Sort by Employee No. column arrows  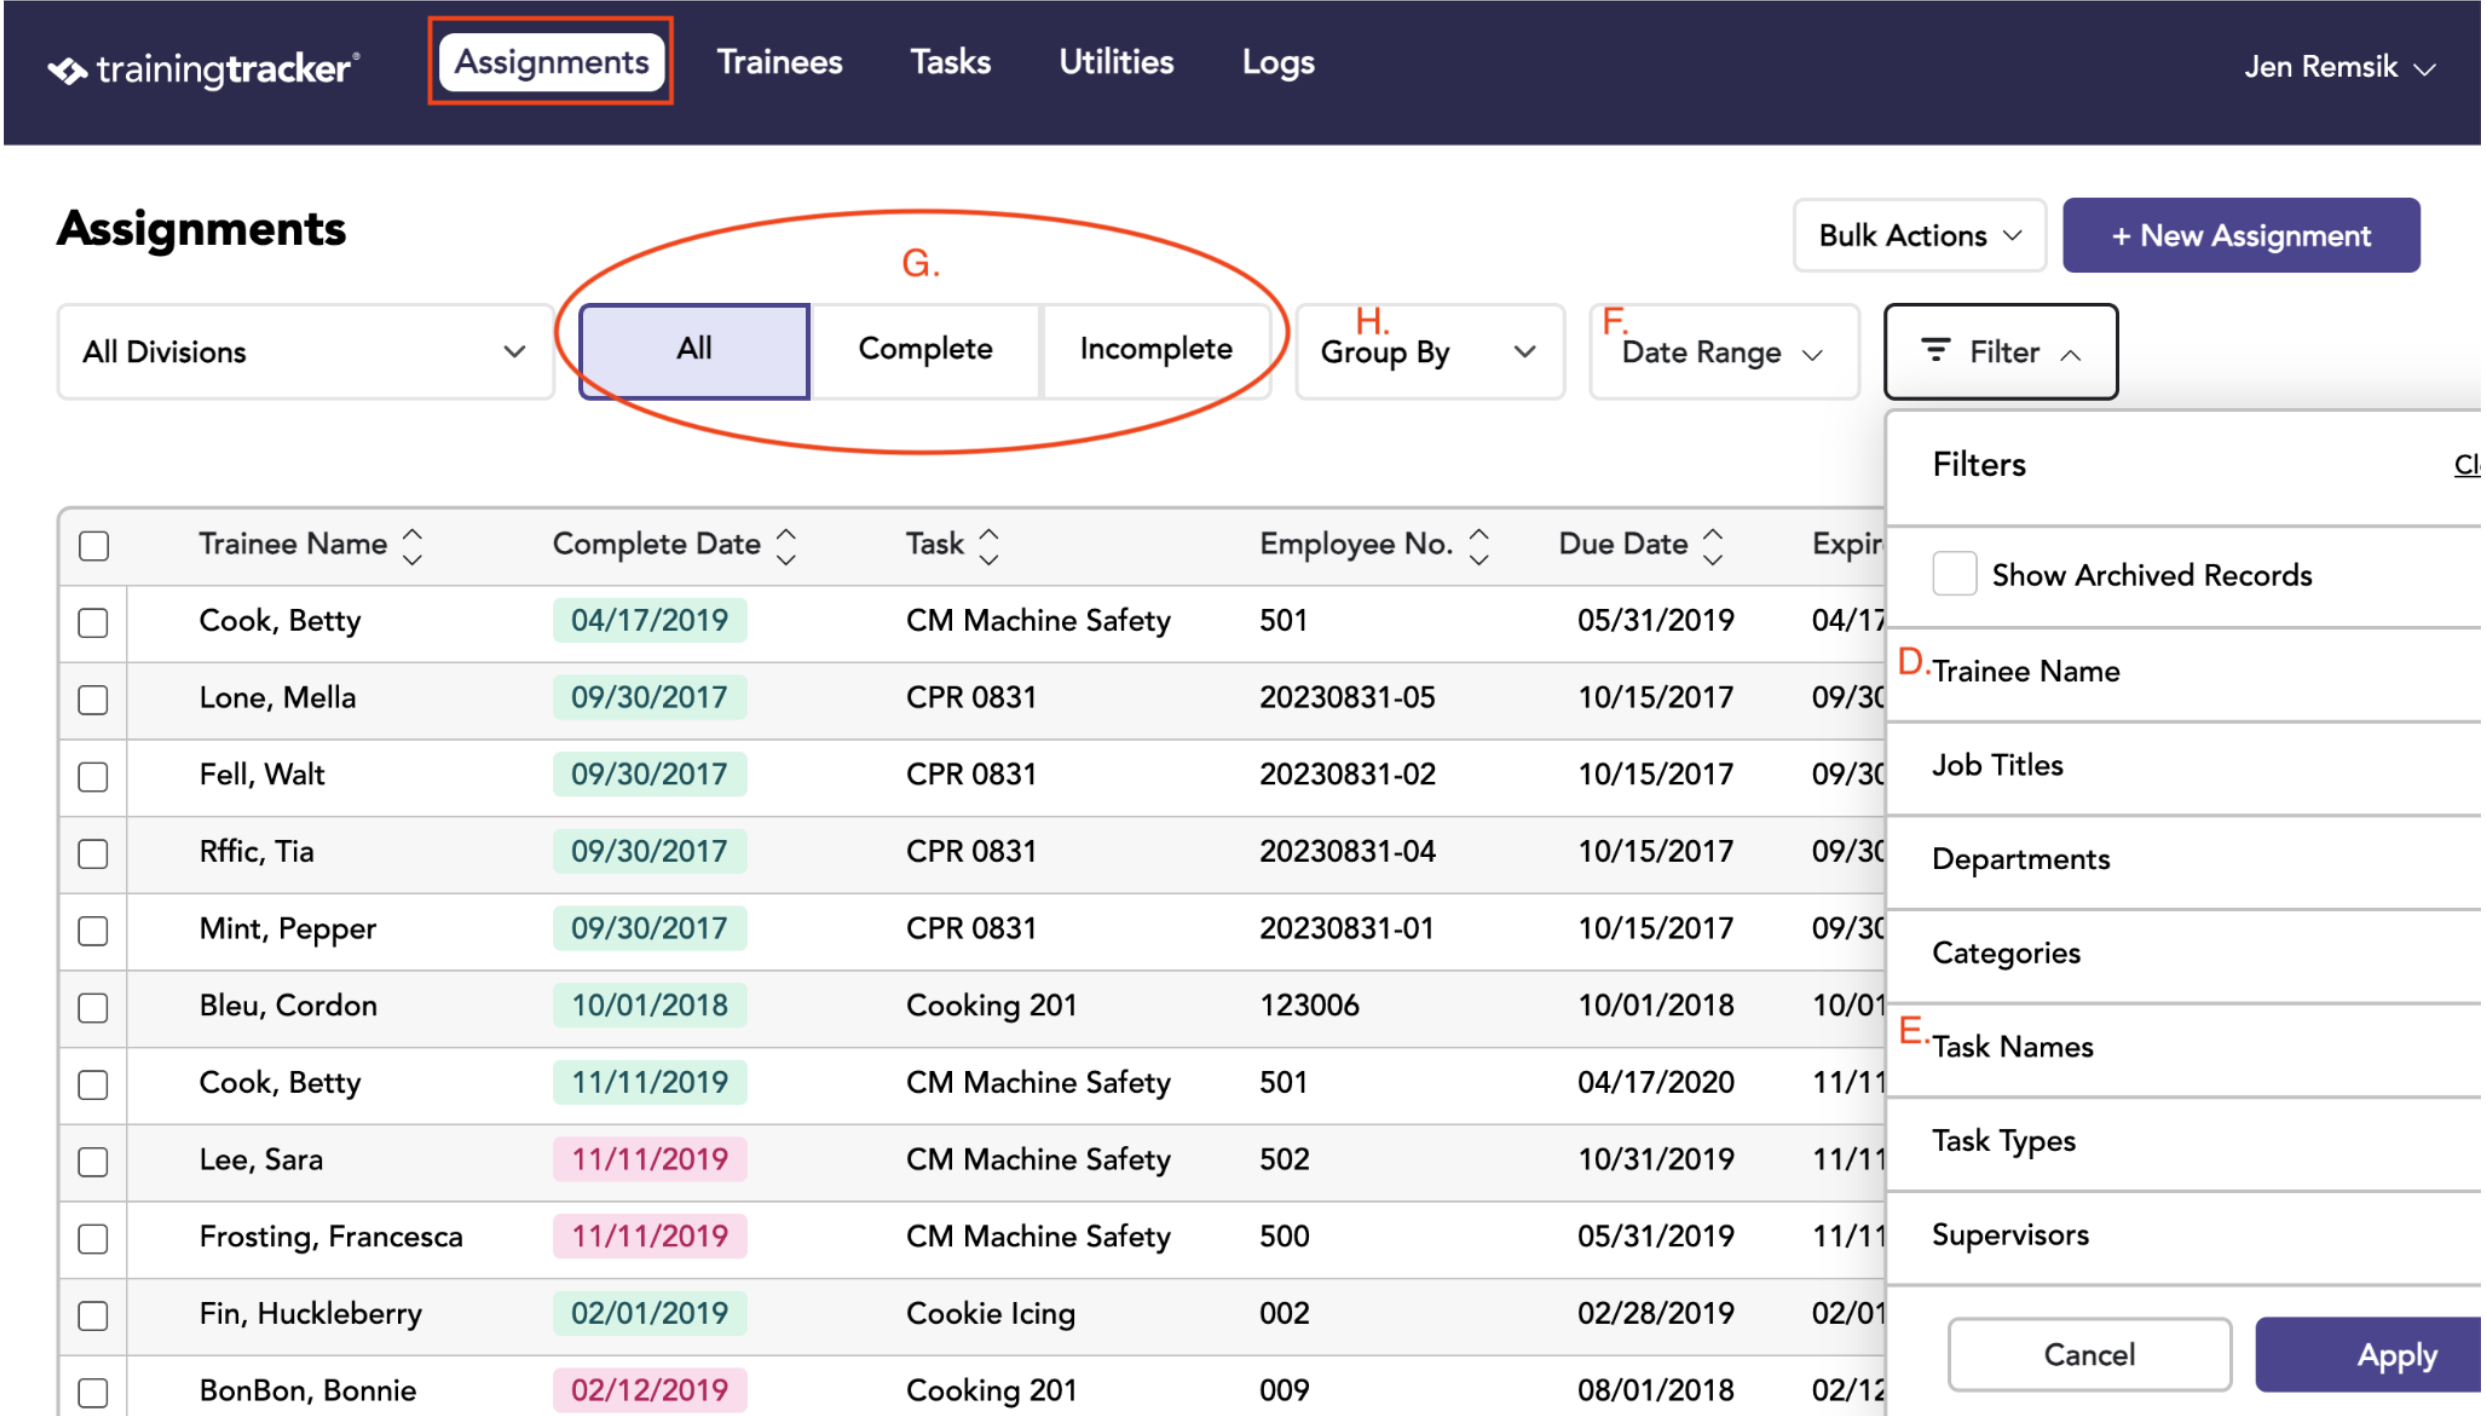[1478, 546]
